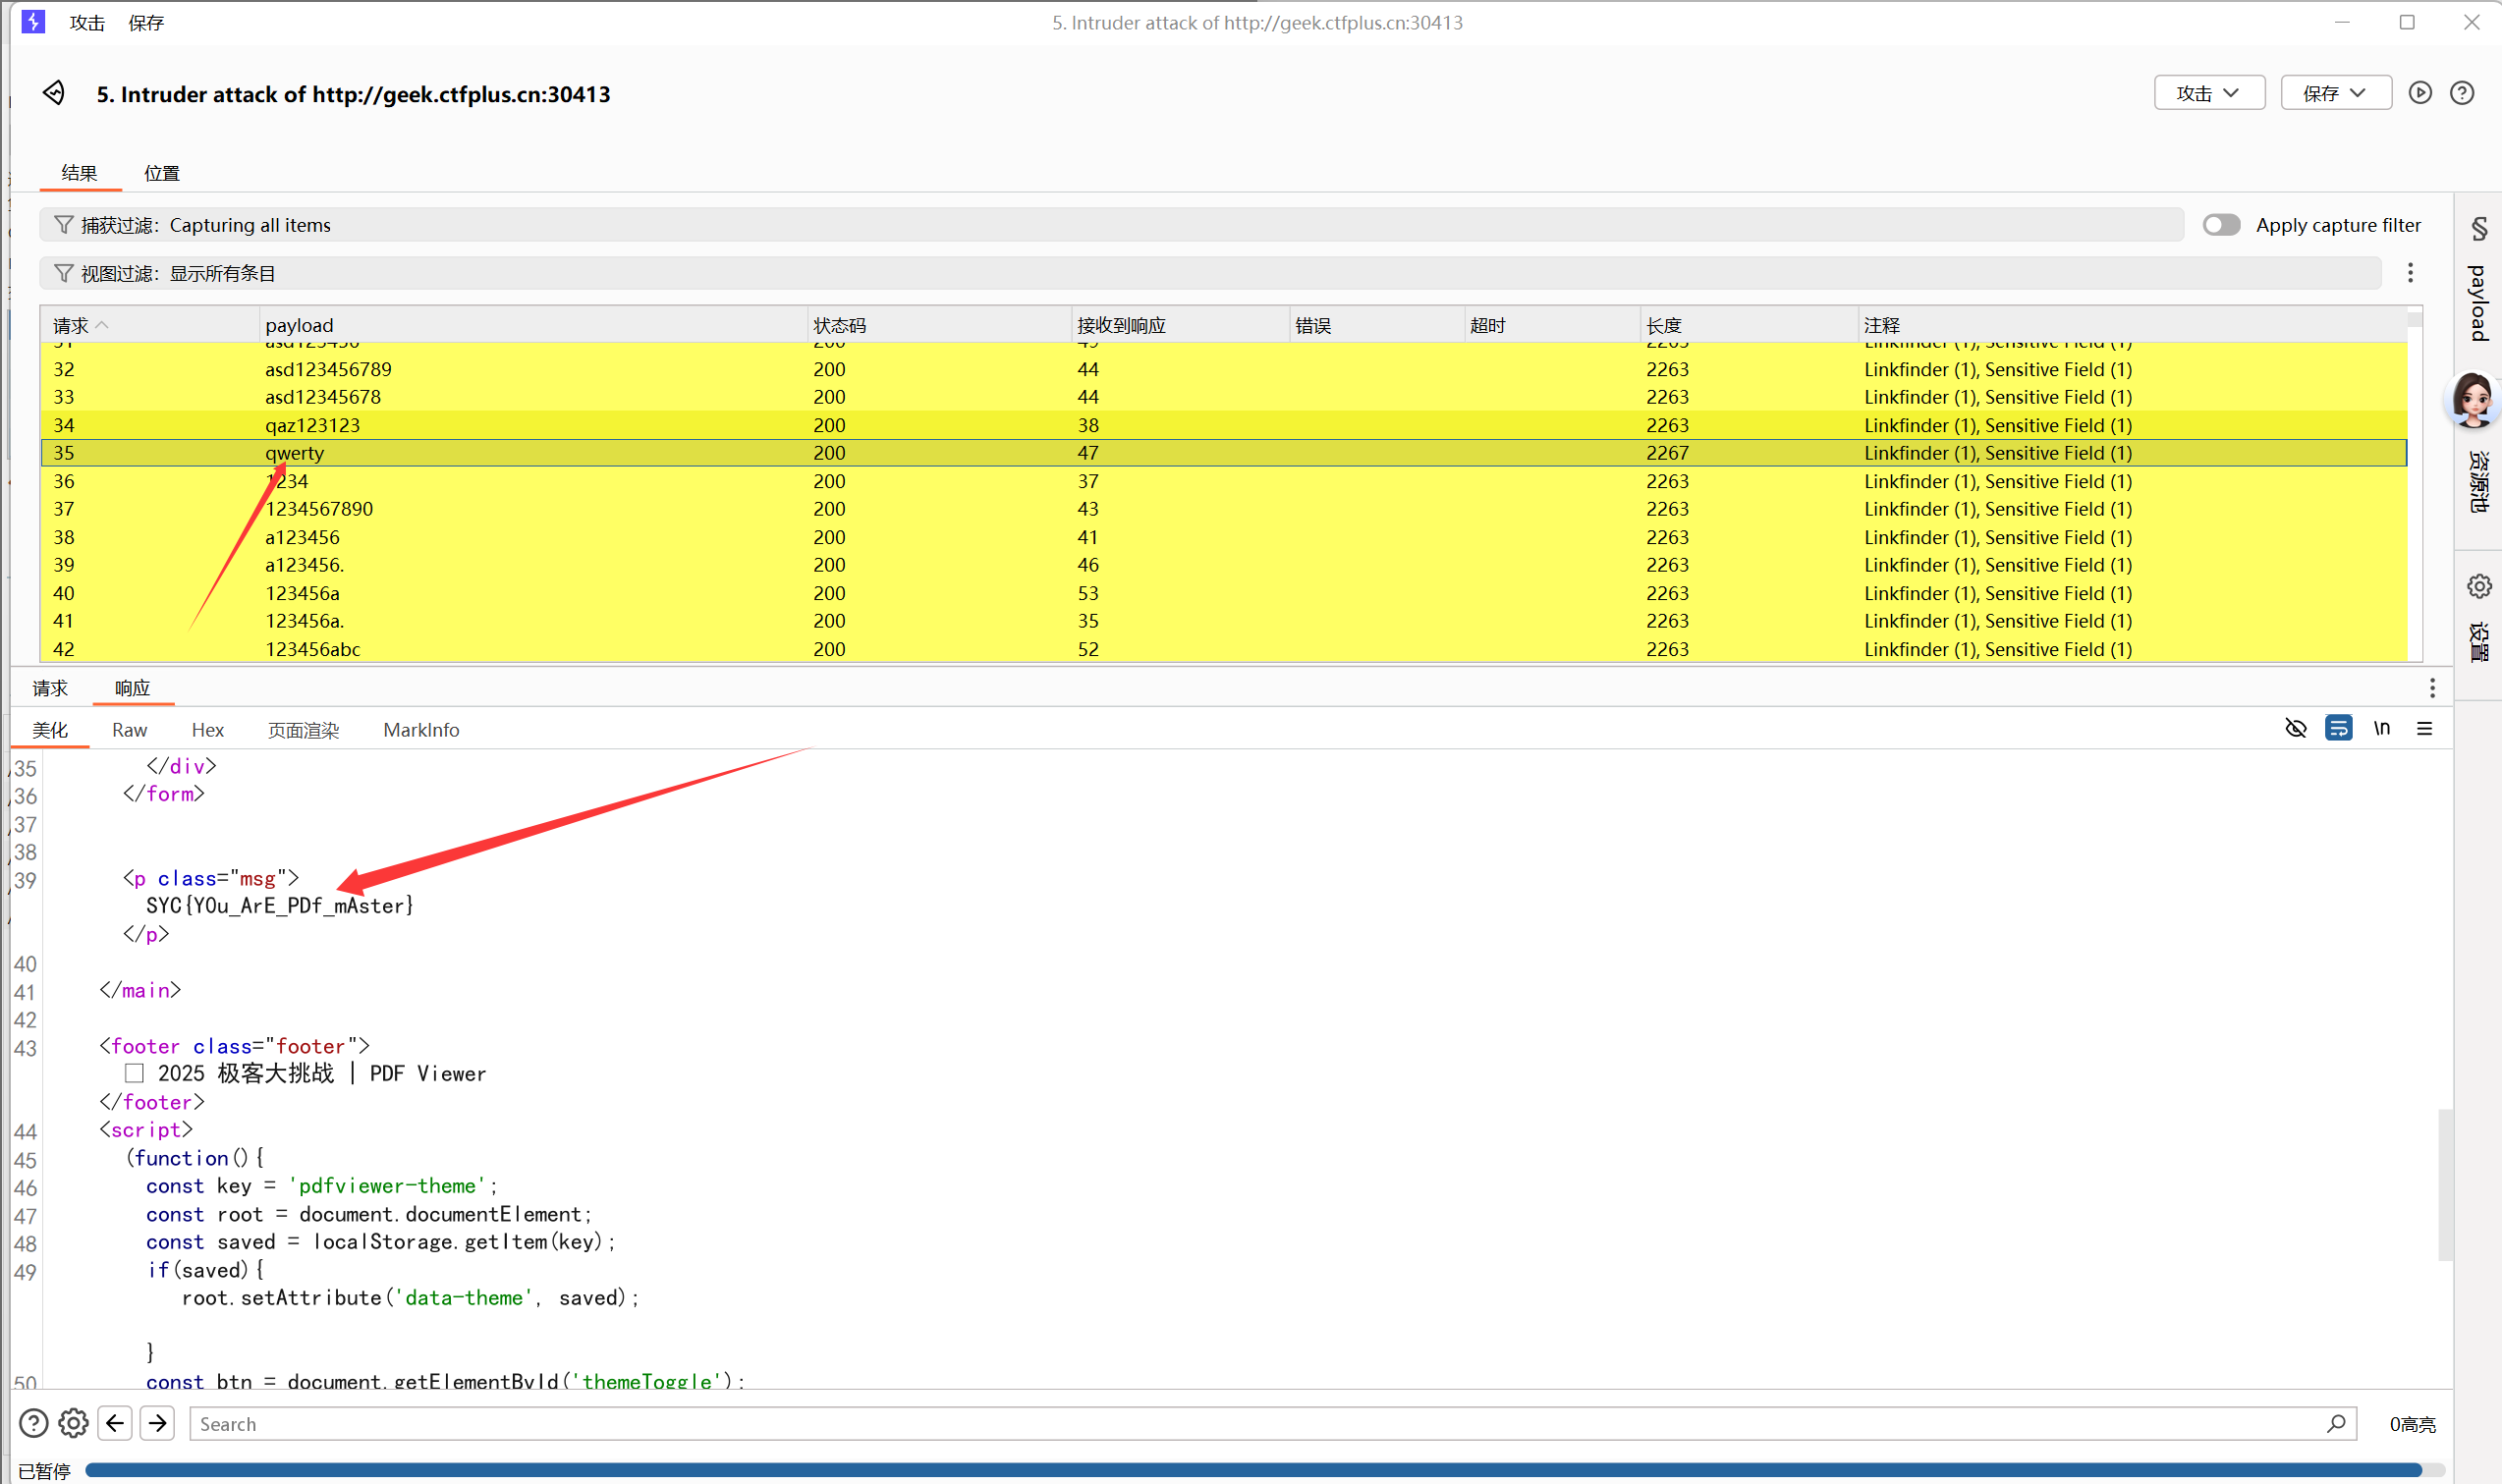Viewport: 2502px width, 1484px height.
Task: Toggle show newline \n characters
Action: coord(2381,728)
